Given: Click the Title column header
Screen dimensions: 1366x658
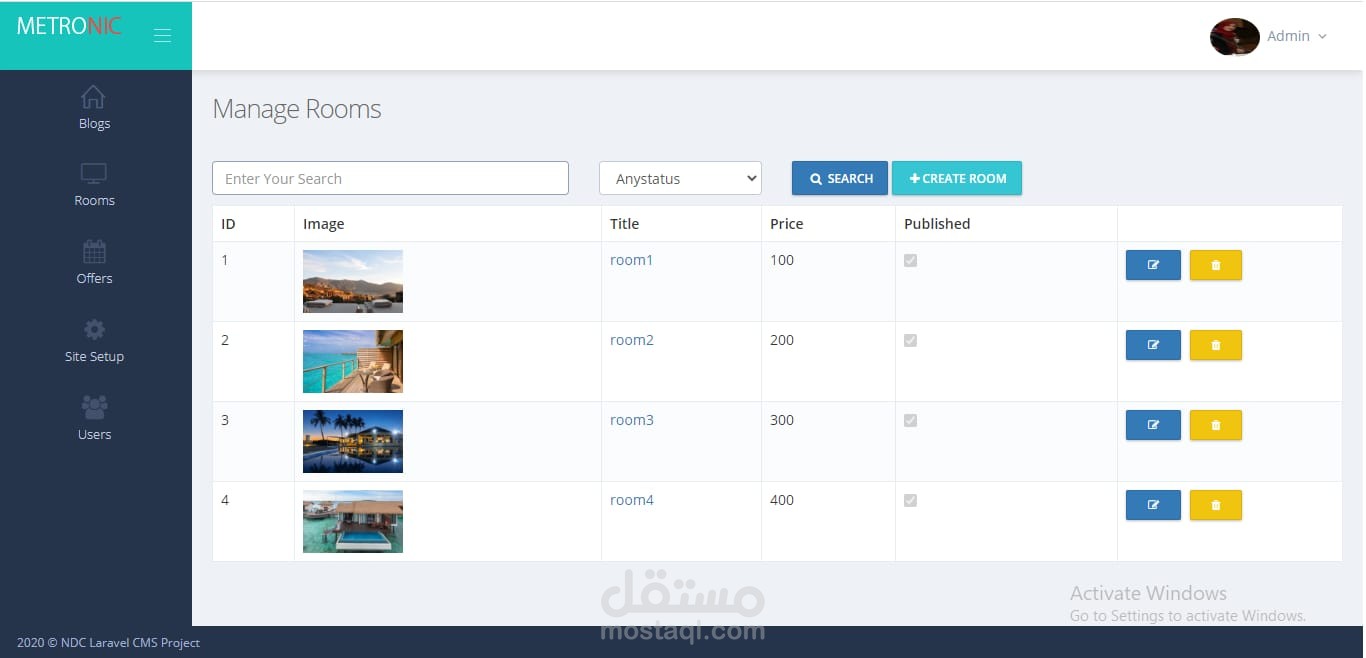Looking at the screenshot, I should tap(624, 224).
